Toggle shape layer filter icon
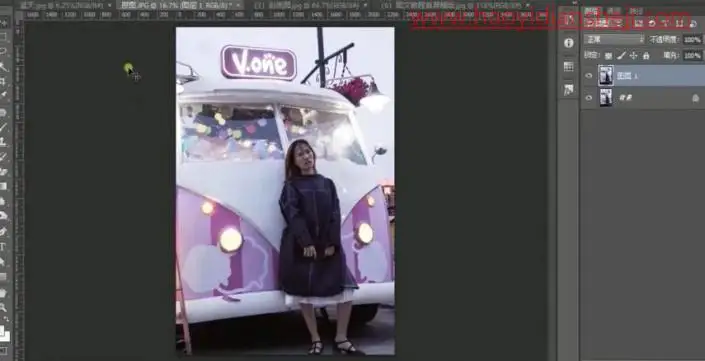 [679, 23]
